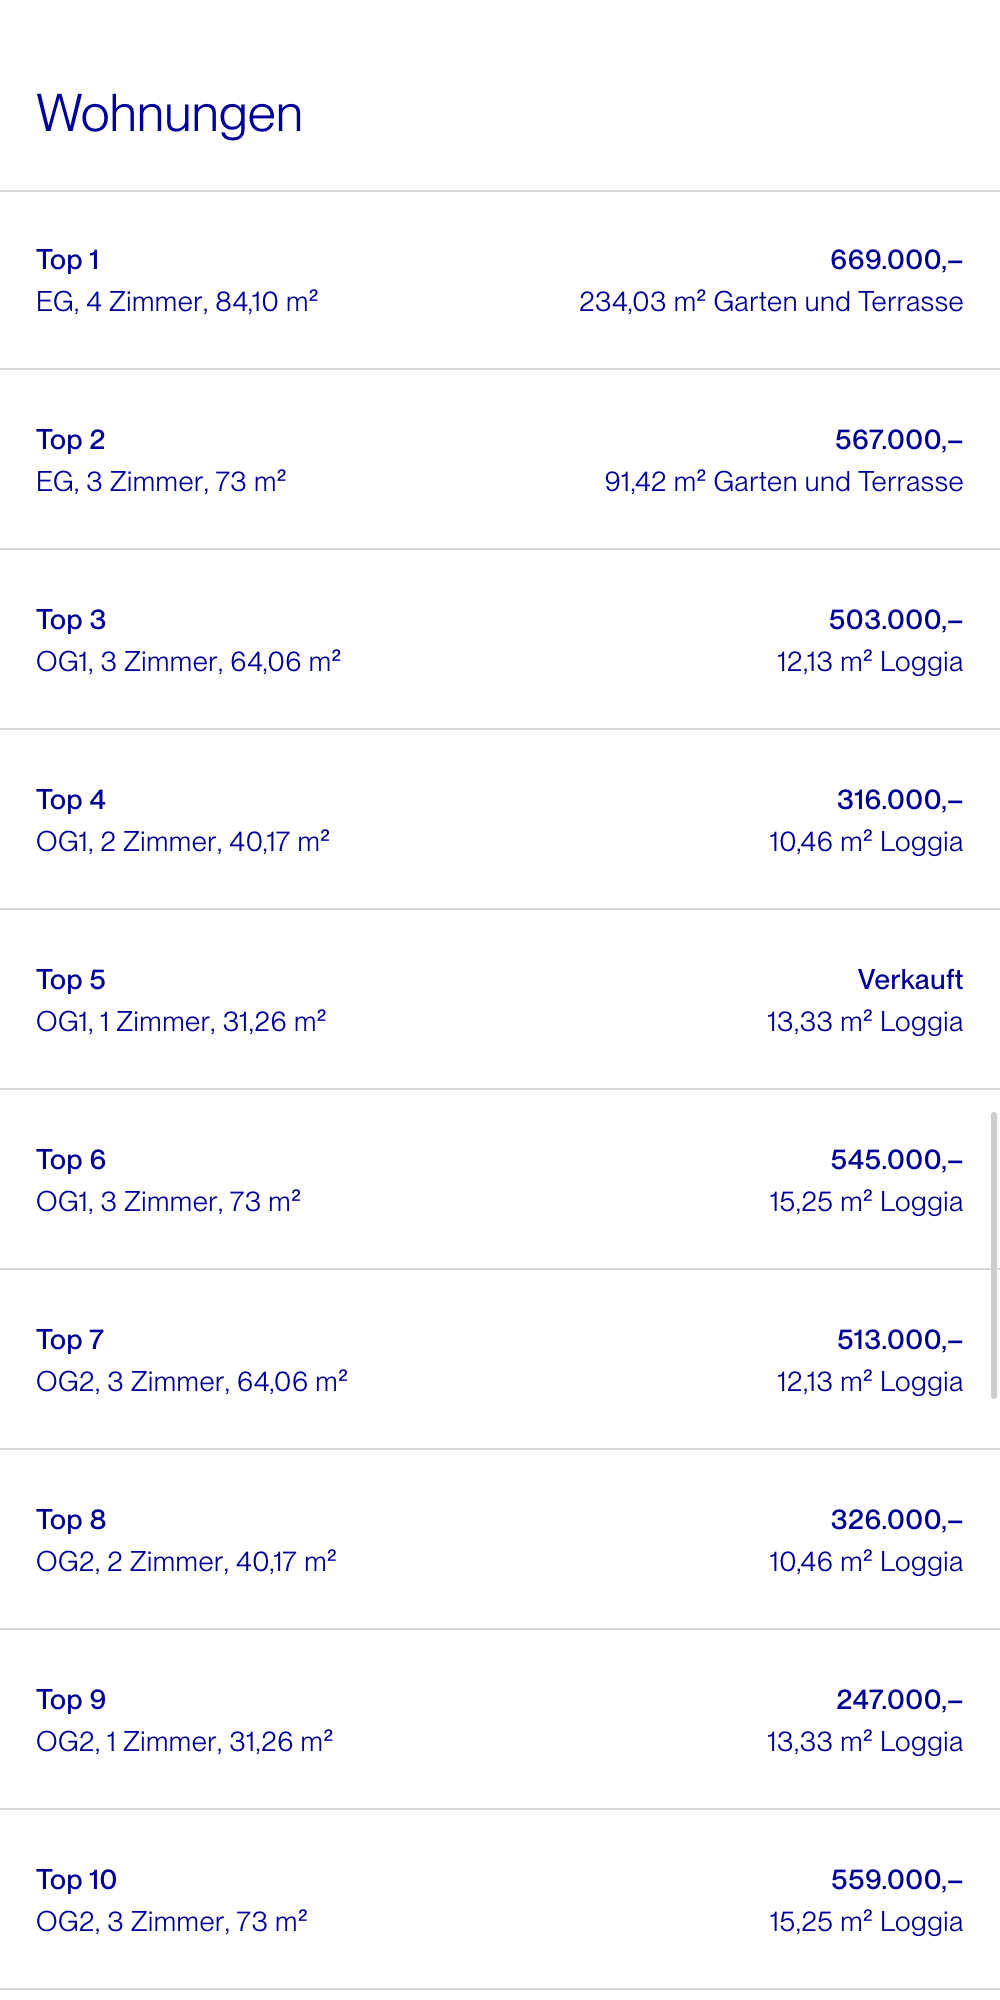Click the 669.000,– price

896,260
